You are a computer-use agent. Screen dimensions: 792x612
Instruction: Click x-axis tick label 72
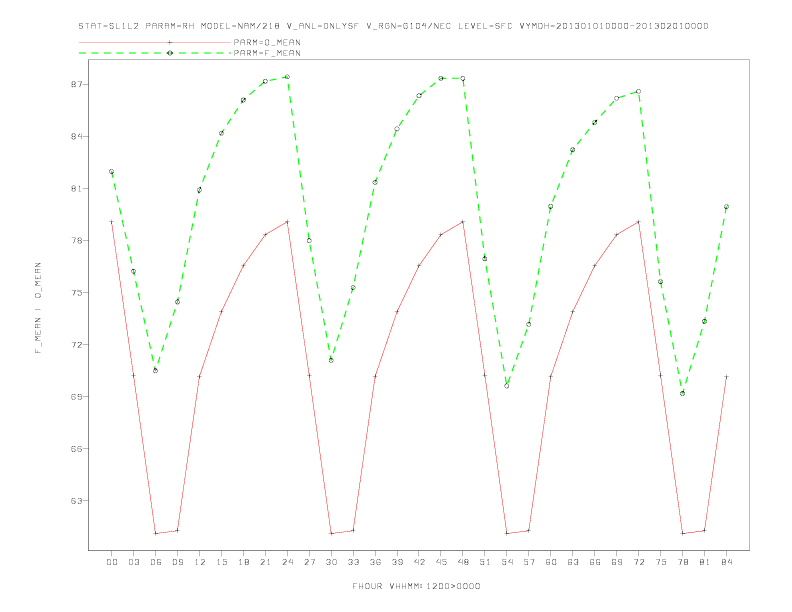(x=638, y=562)
